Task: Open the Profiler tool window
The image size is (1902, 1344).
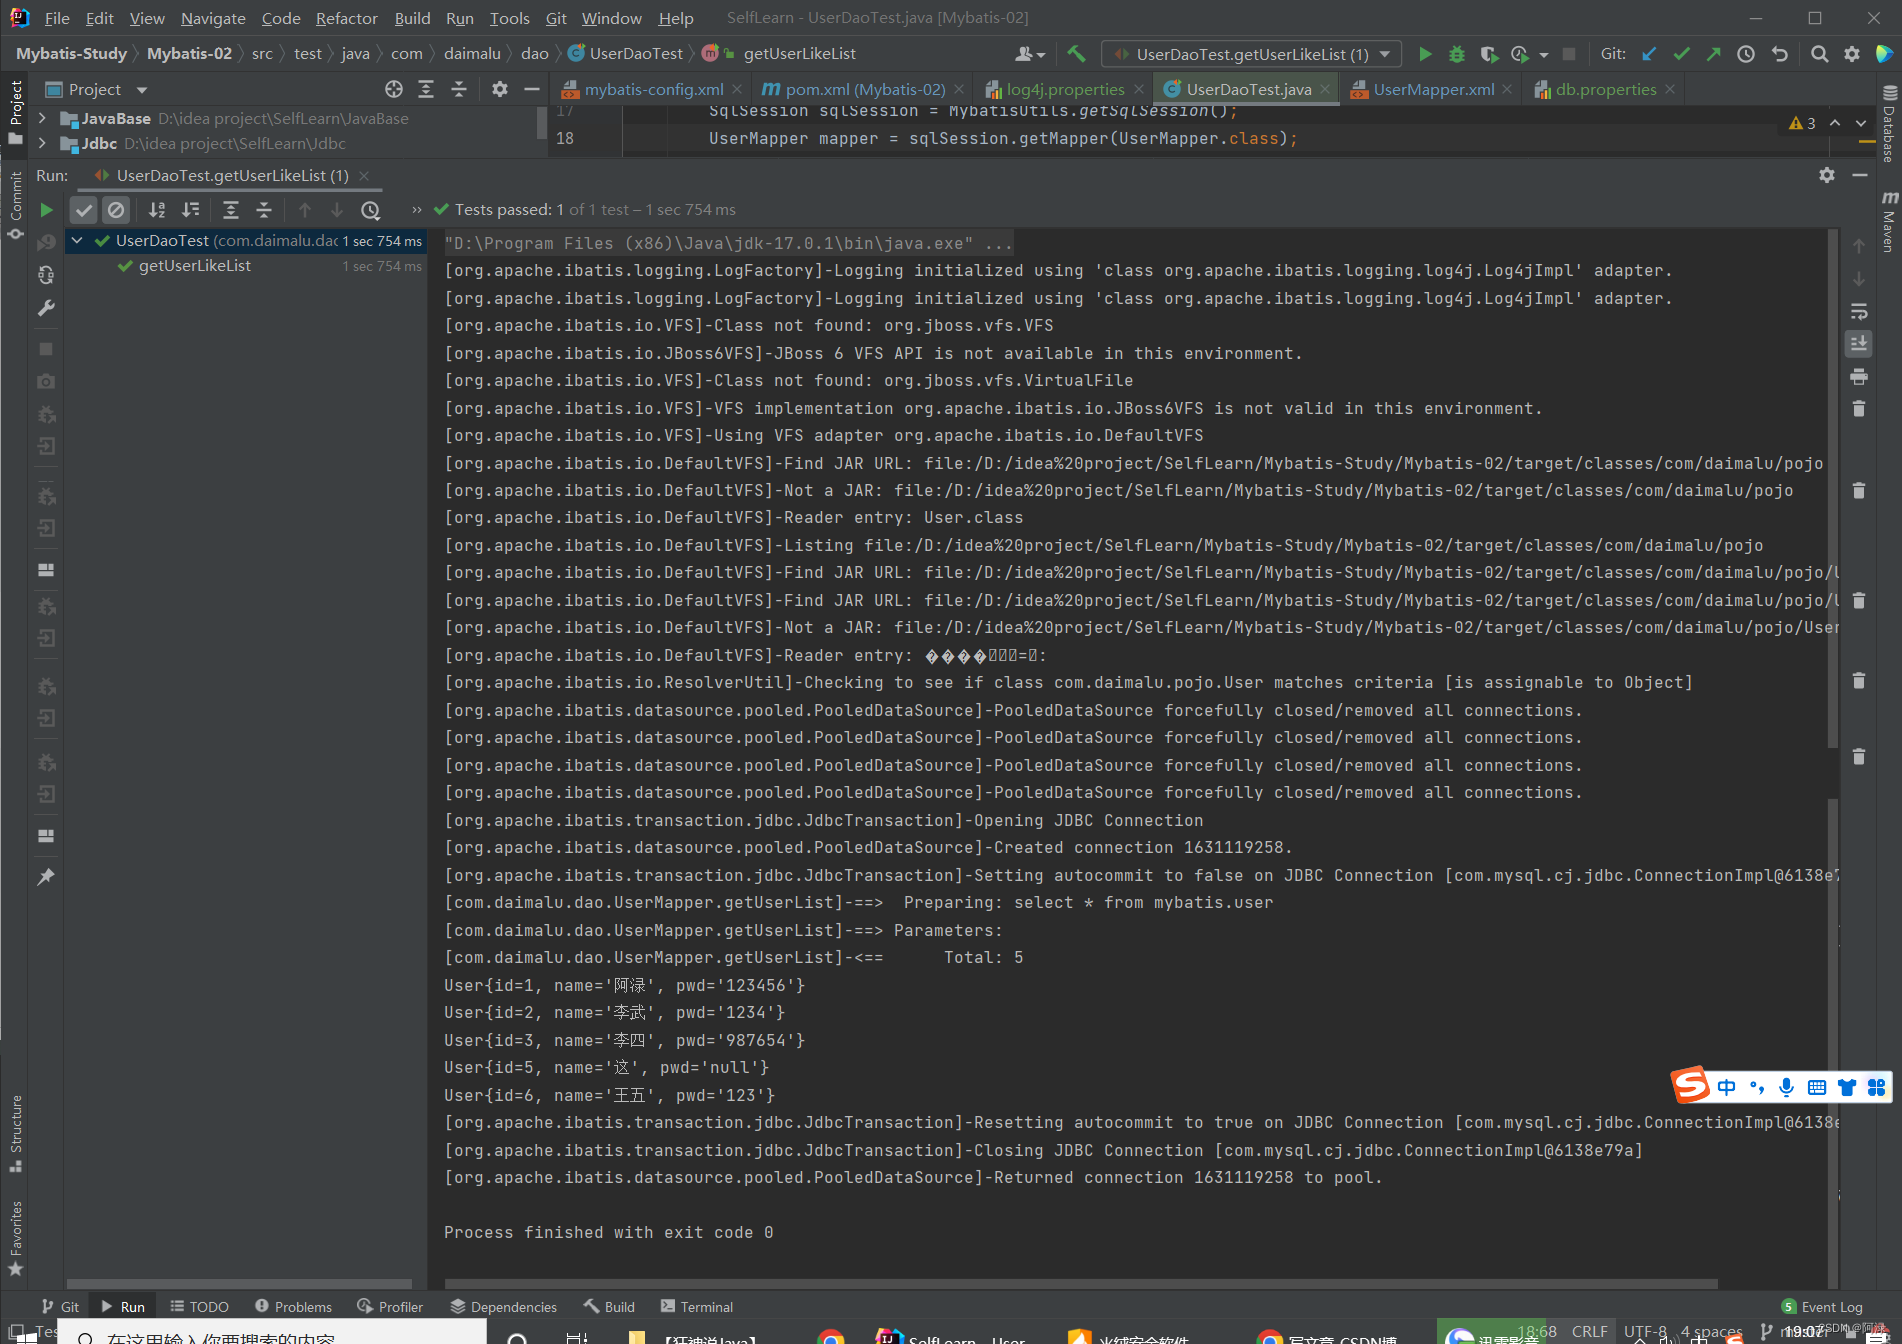Action: pos(390,1307)
